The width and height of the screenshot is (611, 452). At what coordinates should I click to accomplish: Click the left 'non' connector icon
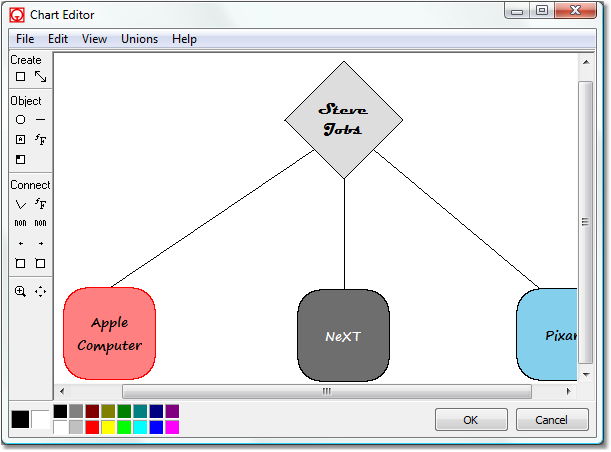click(21, 223)
